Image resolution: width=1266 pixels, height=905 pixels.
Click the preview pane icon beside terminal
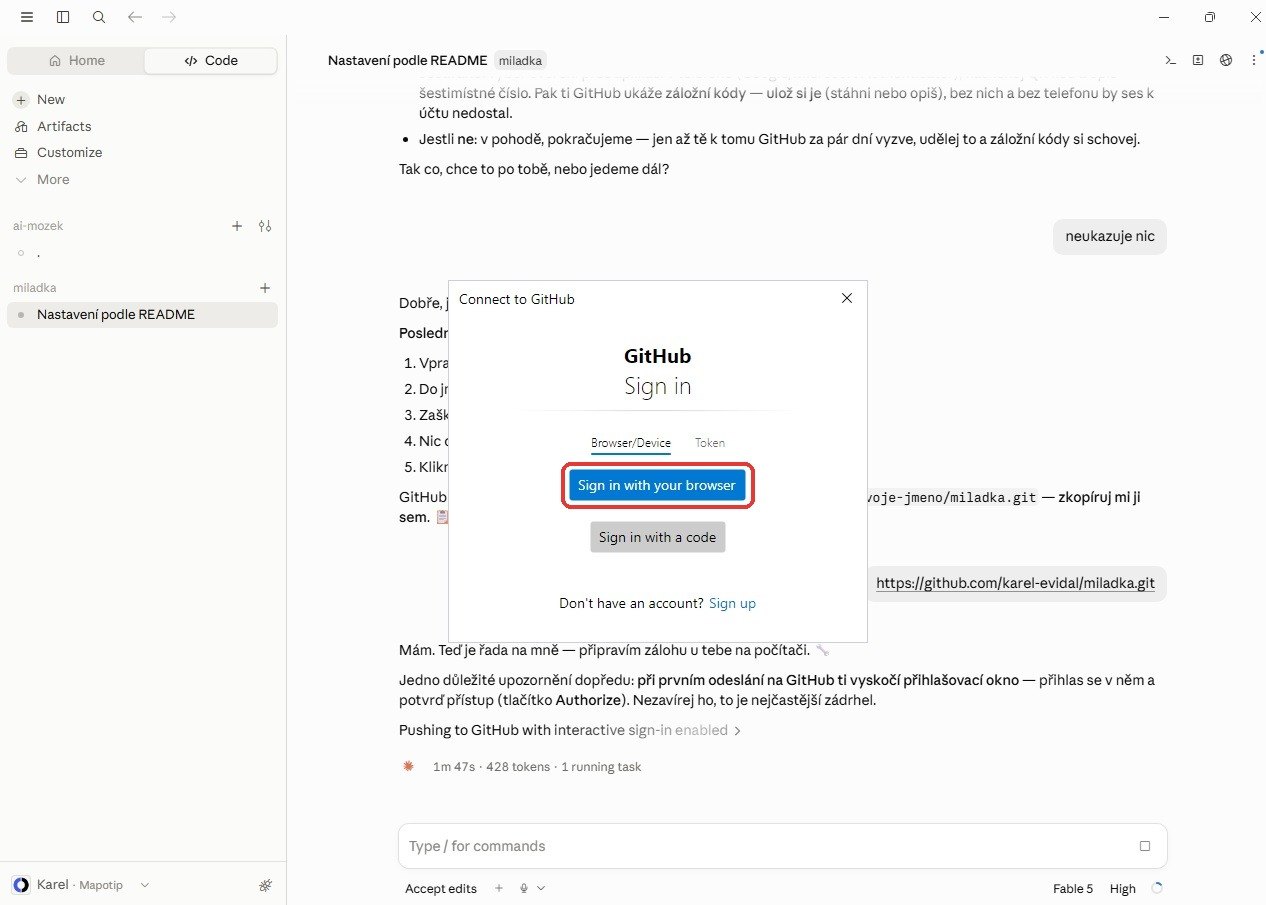pos(1198,60)
